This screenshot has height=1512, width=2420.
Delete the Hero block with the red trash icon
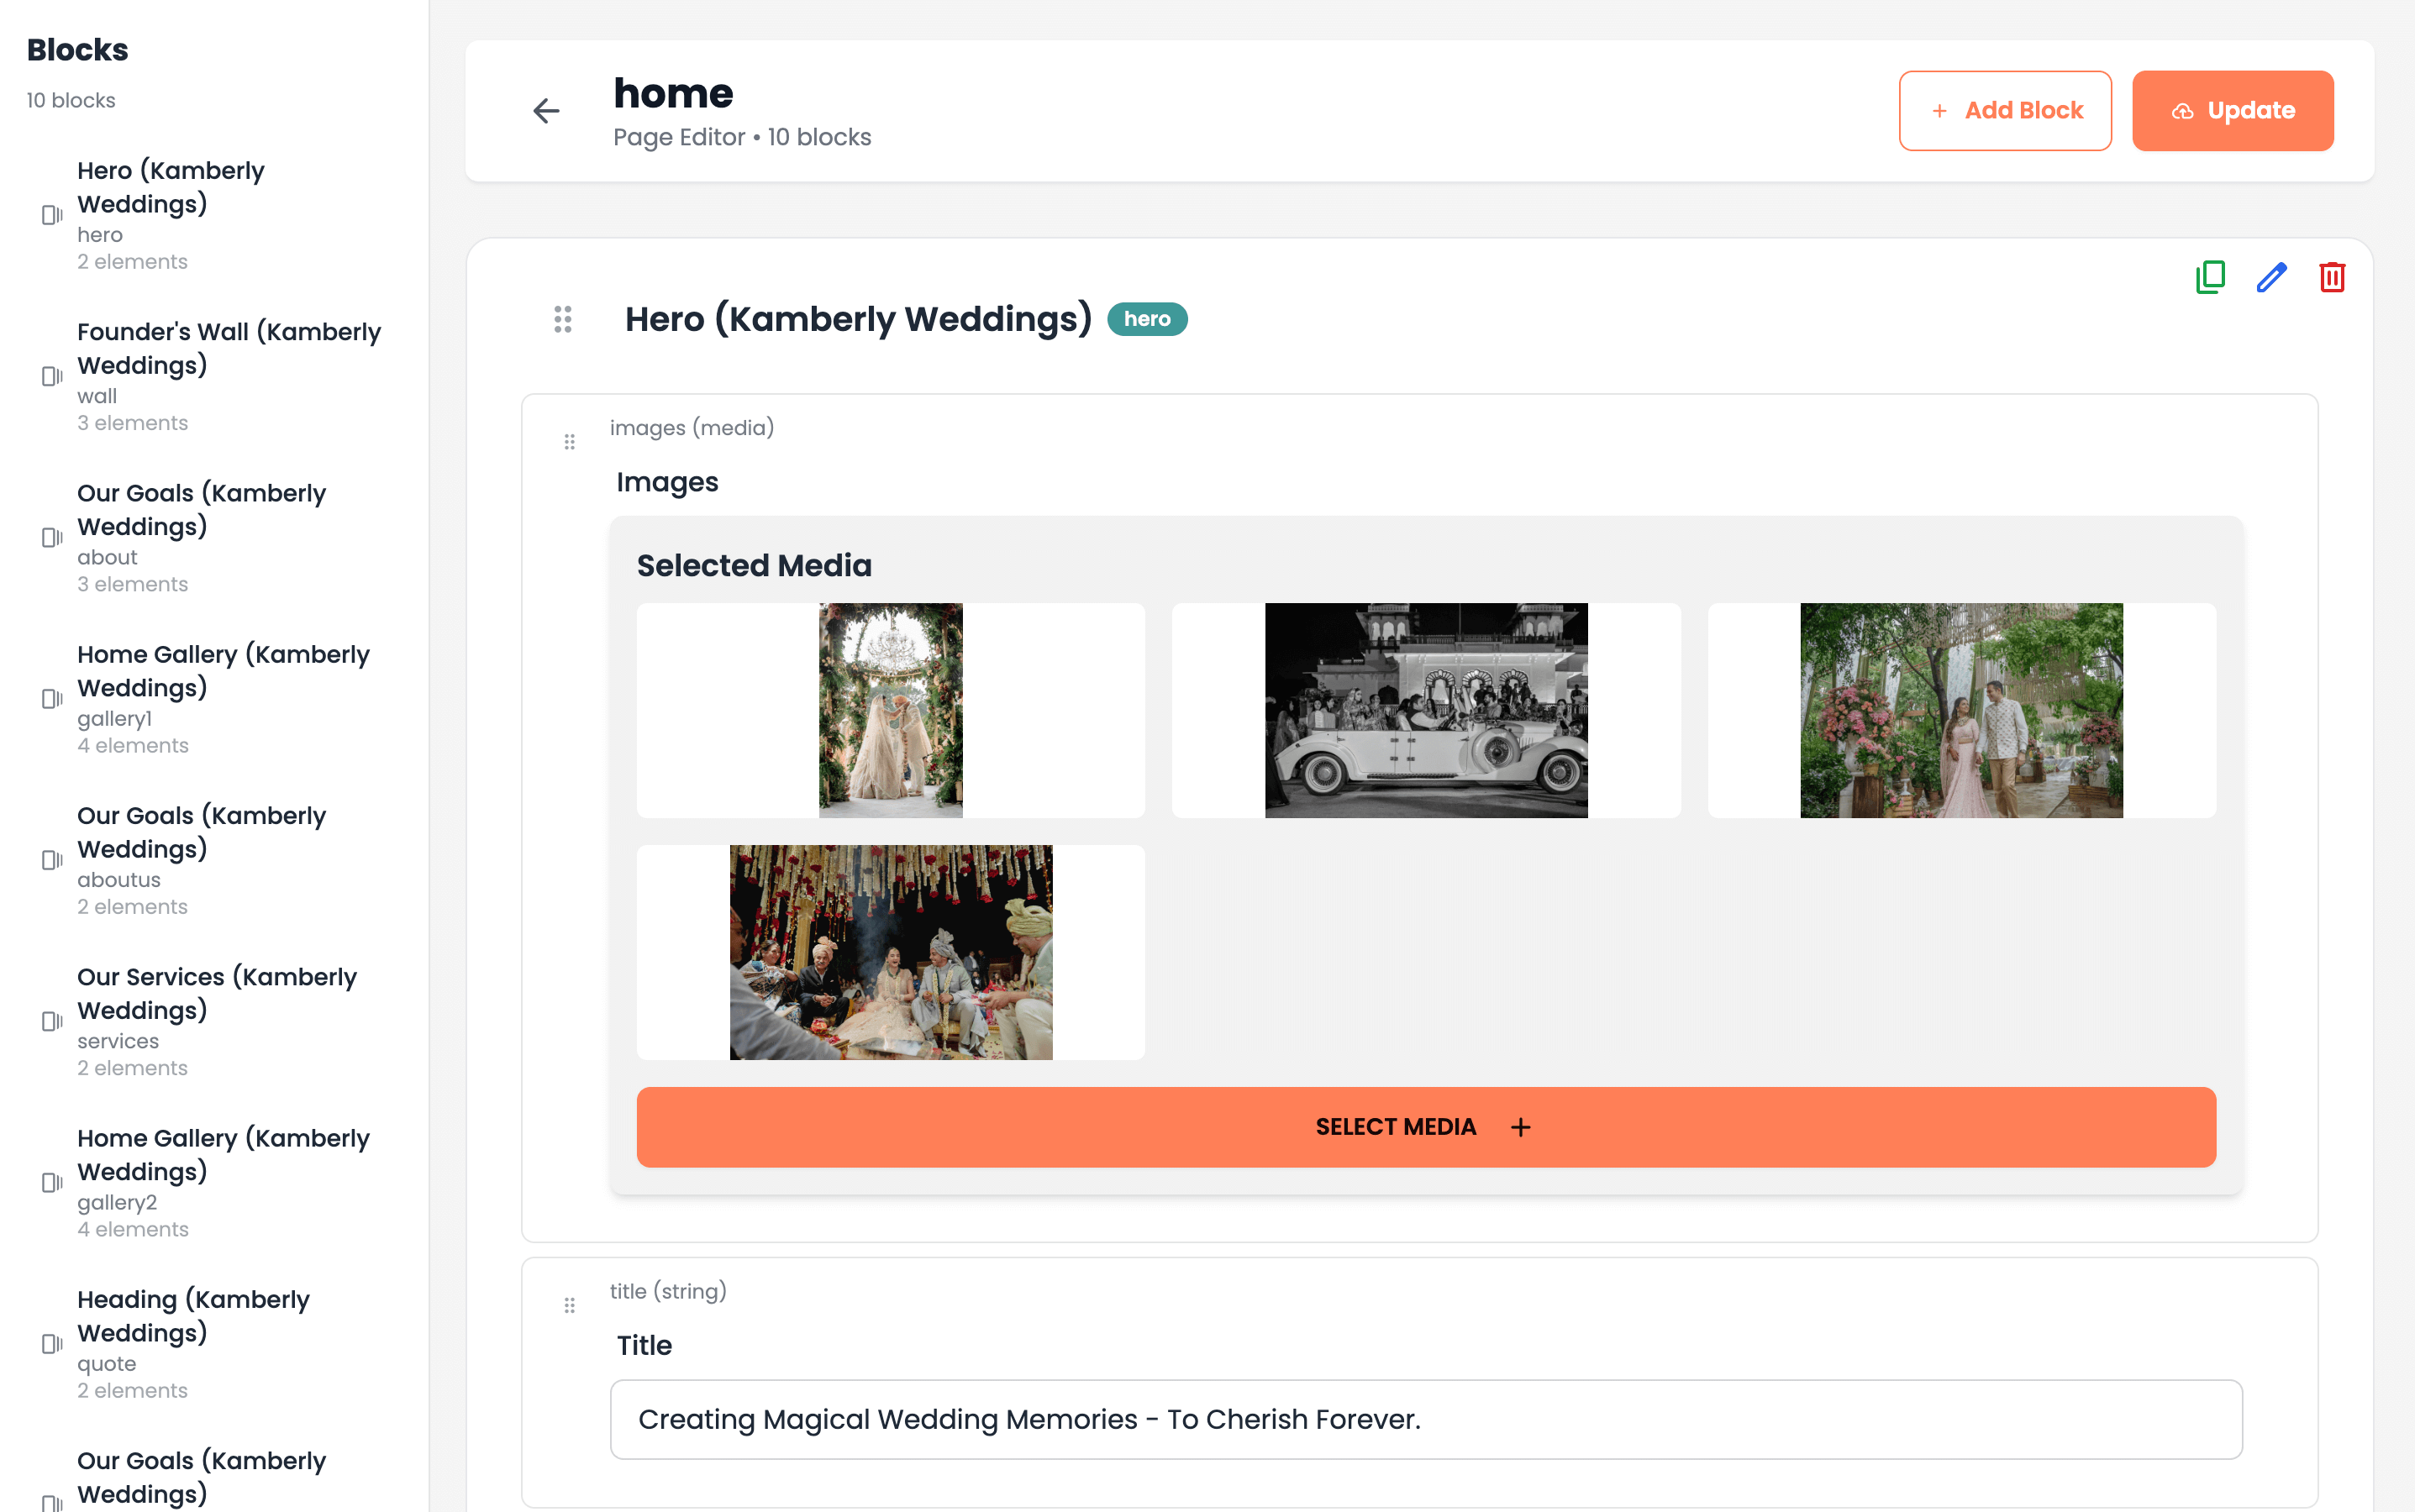(x=2333, y=277)
